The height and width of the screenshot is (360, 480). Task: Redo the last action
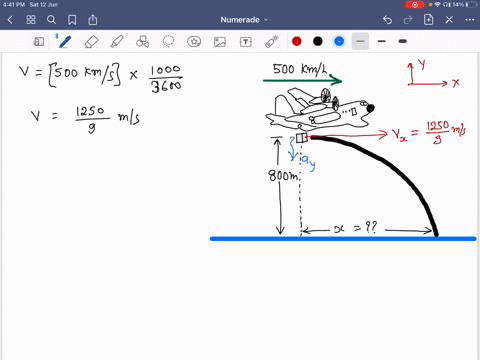(x=408, y=20)
